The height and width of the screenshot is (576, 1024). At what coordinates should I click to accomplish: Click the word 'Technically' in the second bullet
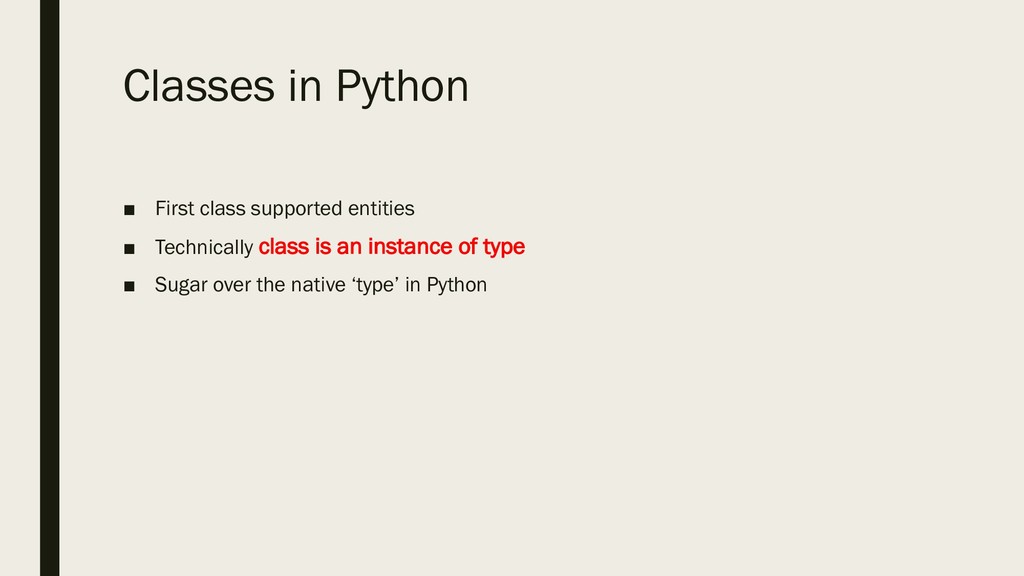pos(204,247)
